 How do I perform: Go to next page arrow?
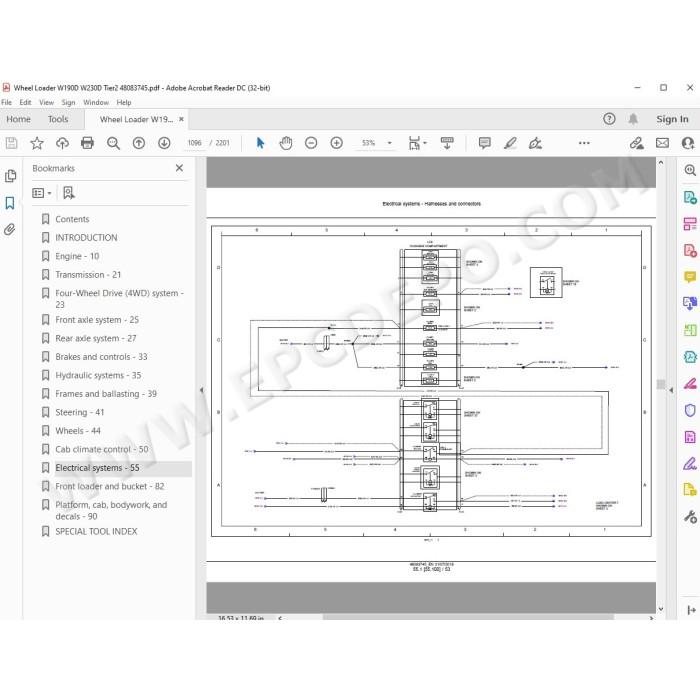point(164,143)
